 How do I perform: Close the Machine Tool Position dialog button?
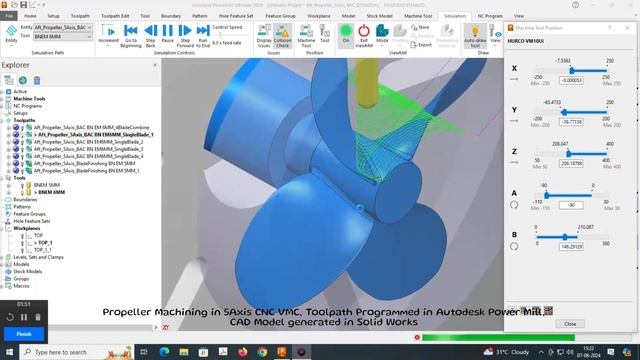pyautogui.click(x=570, y=324)
